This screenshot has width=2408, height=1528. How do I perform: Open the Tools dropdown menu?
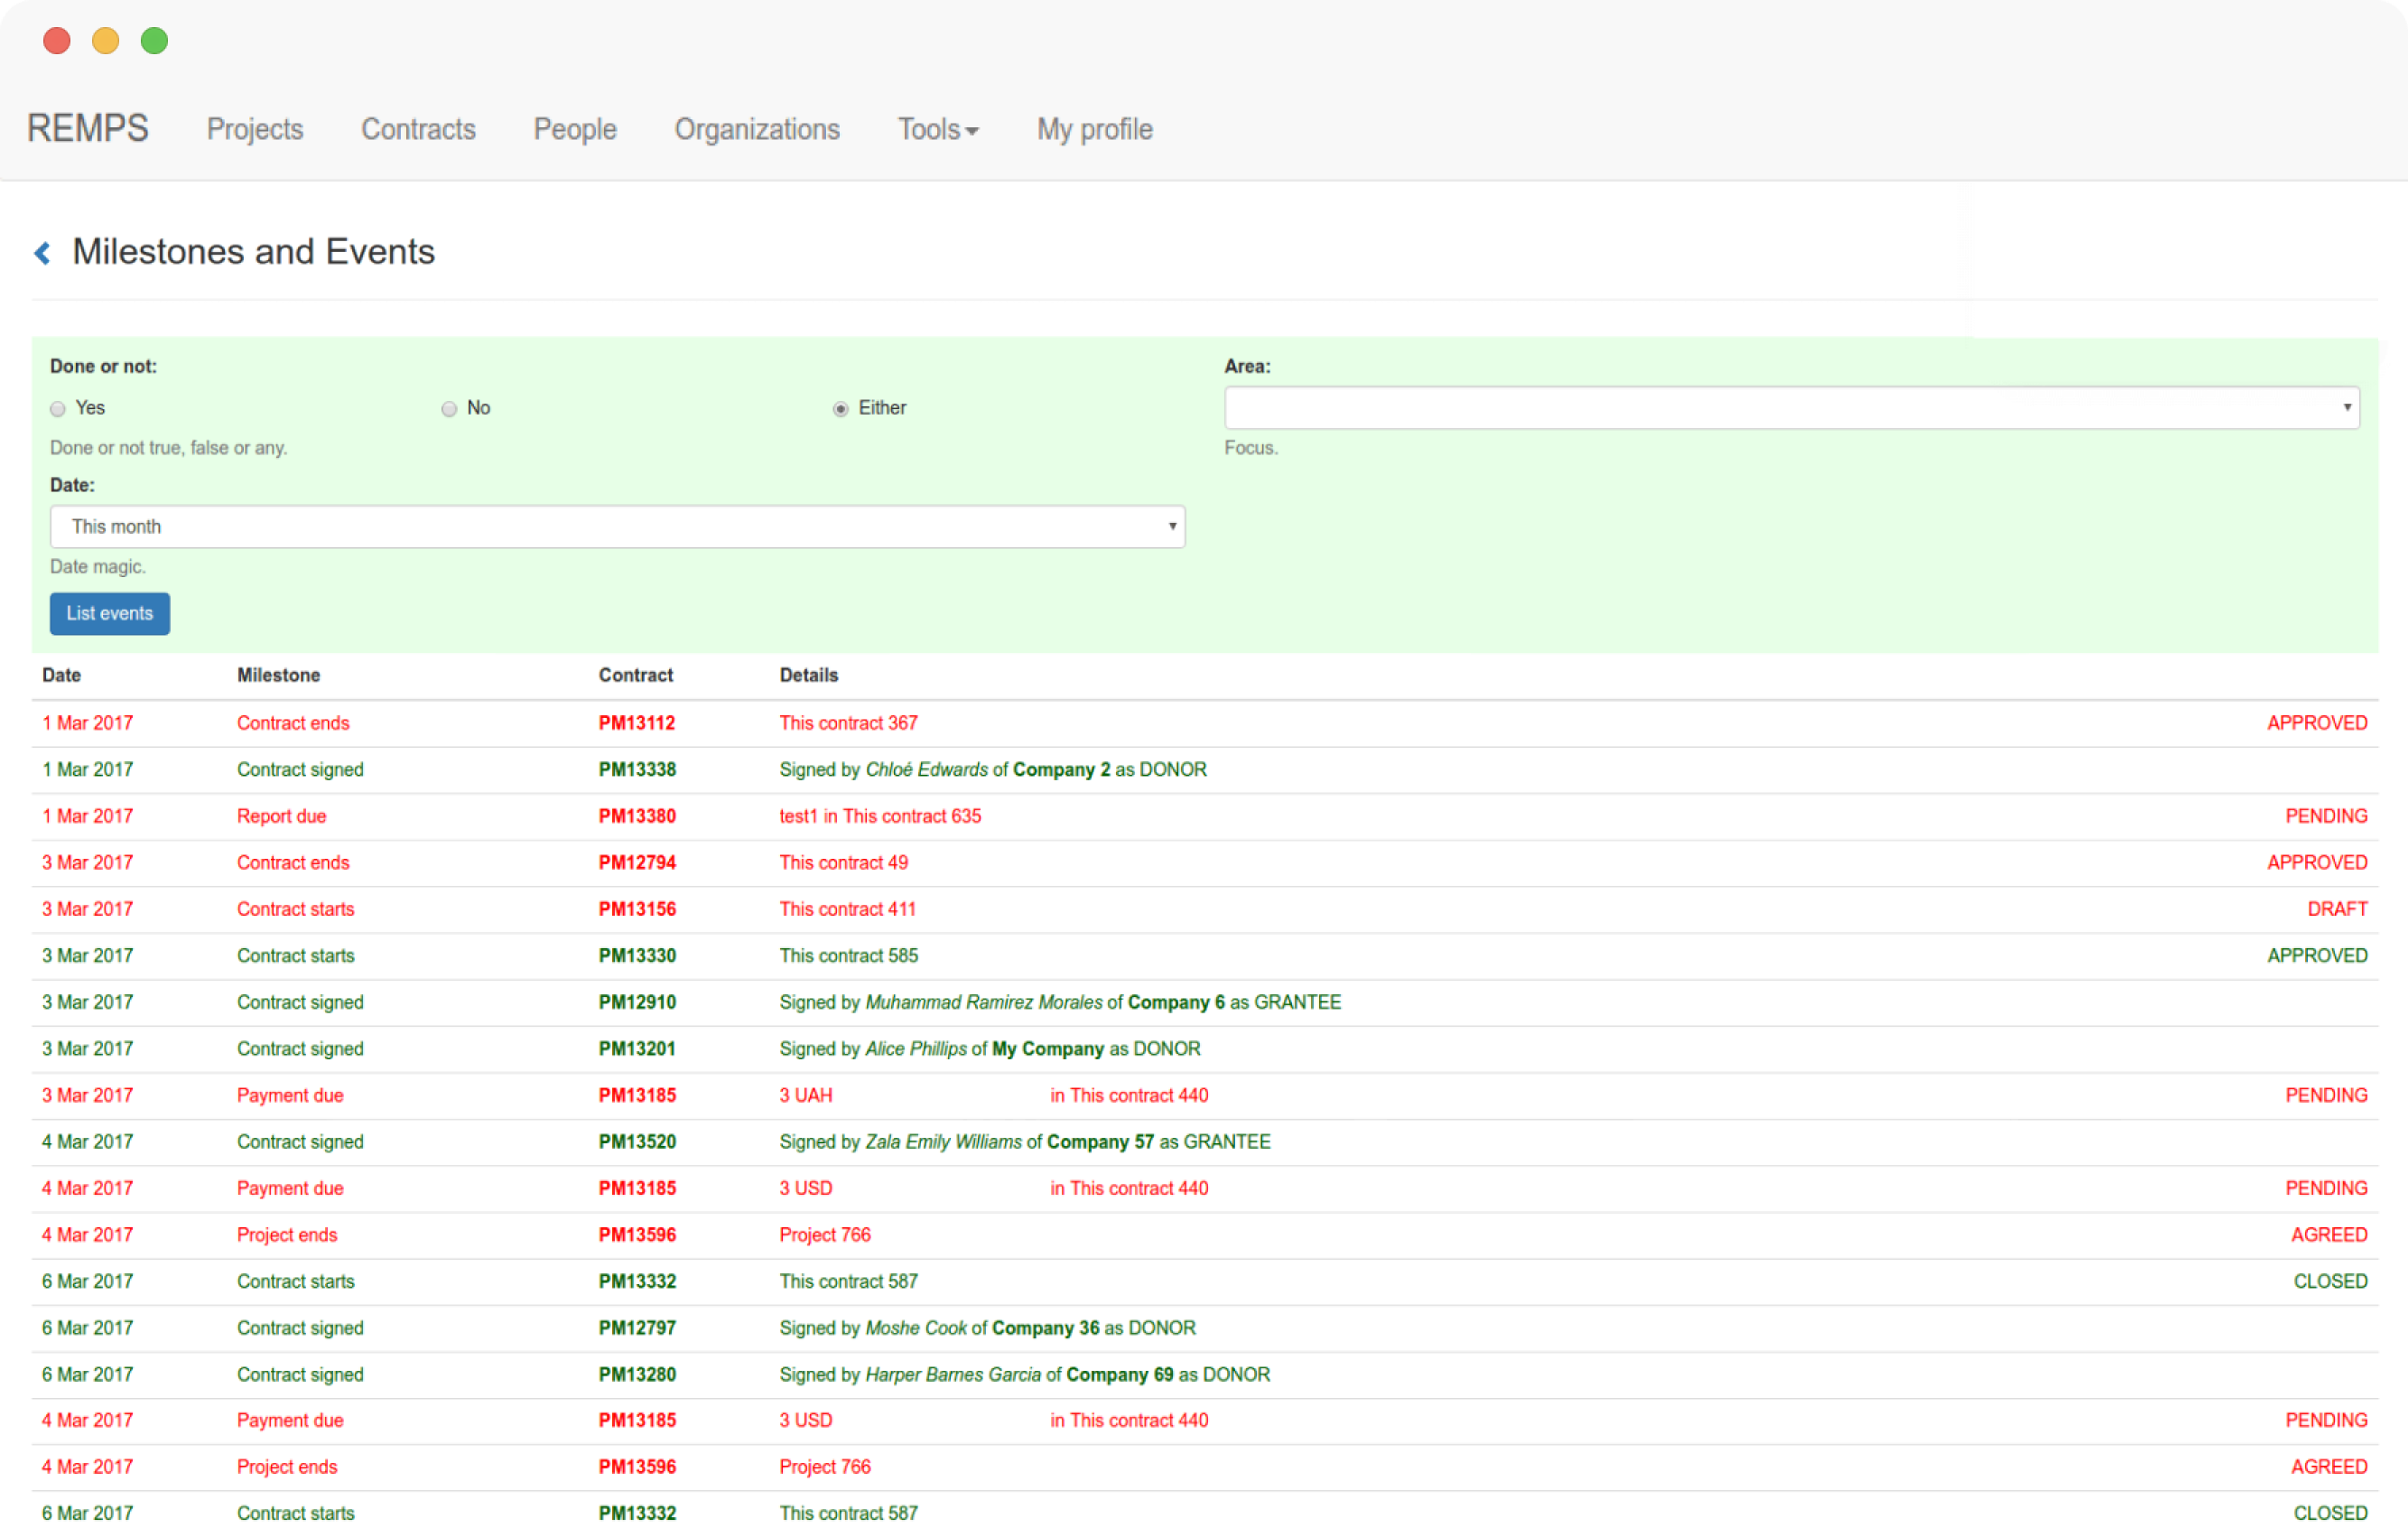click(x=937, y=130)
